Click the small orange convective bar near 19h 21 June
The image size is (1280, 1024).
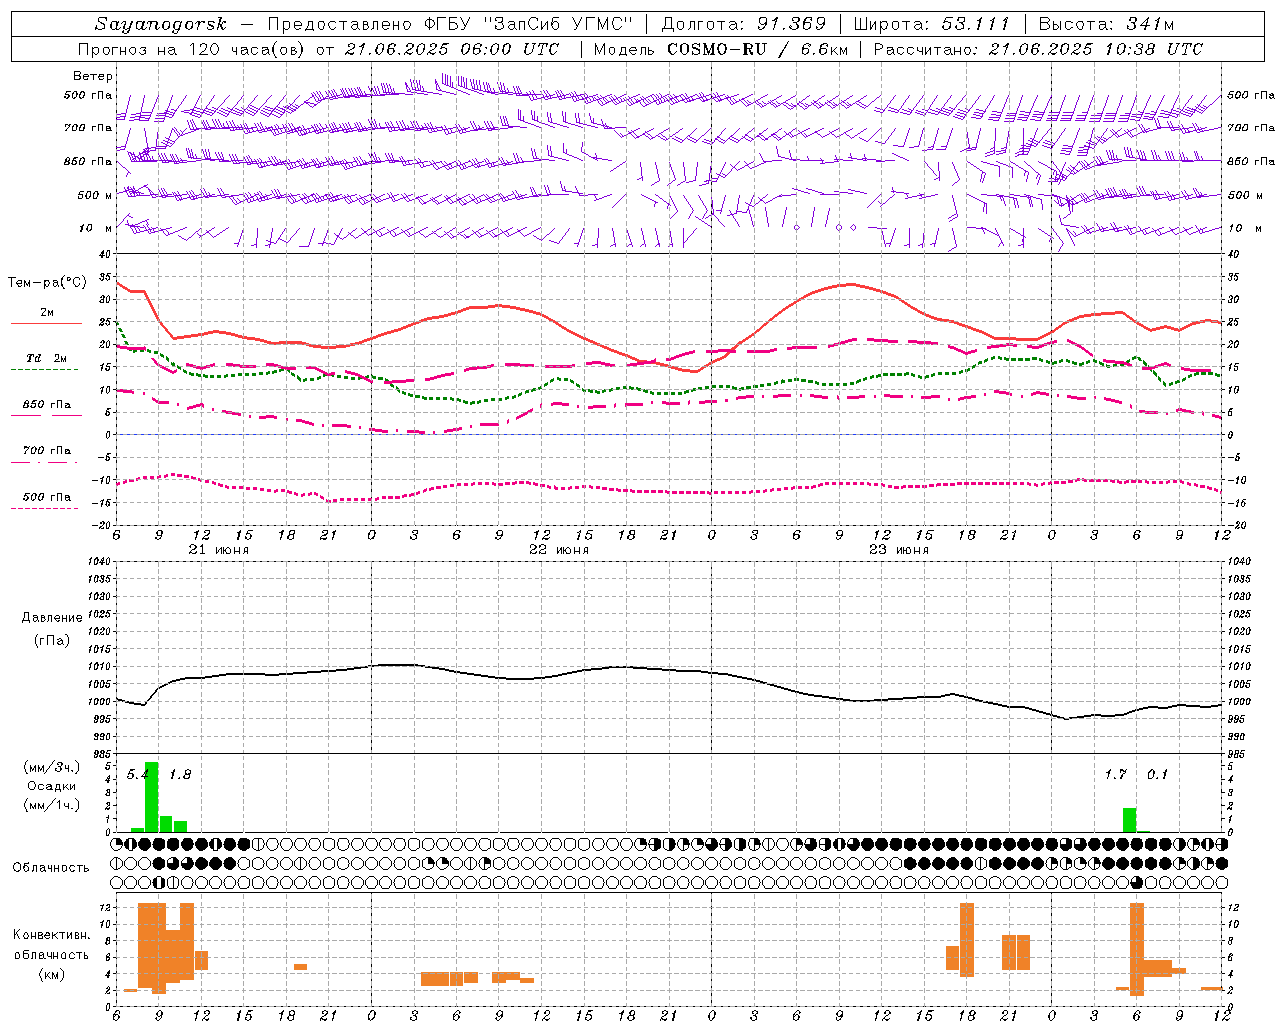click(x=300, y=967)
